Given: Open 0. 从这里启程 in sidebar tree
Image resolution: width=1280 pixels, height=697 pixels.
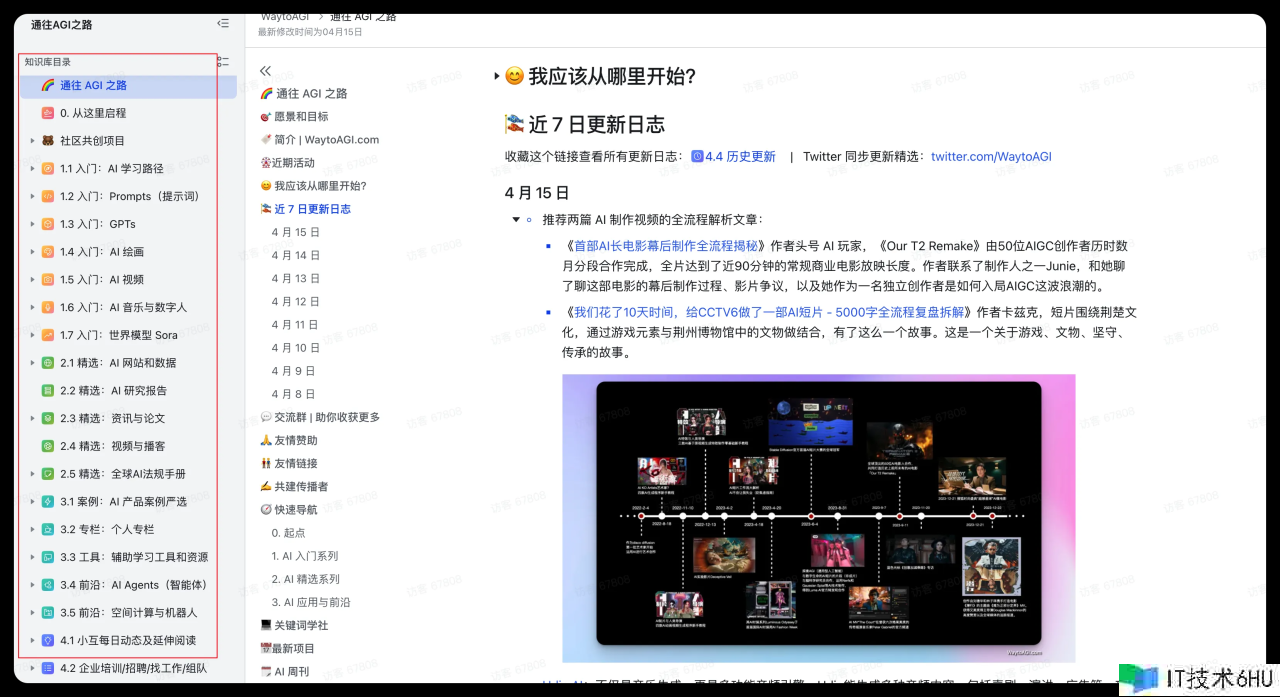Looking at the screenshot, I should click(93, 113).
